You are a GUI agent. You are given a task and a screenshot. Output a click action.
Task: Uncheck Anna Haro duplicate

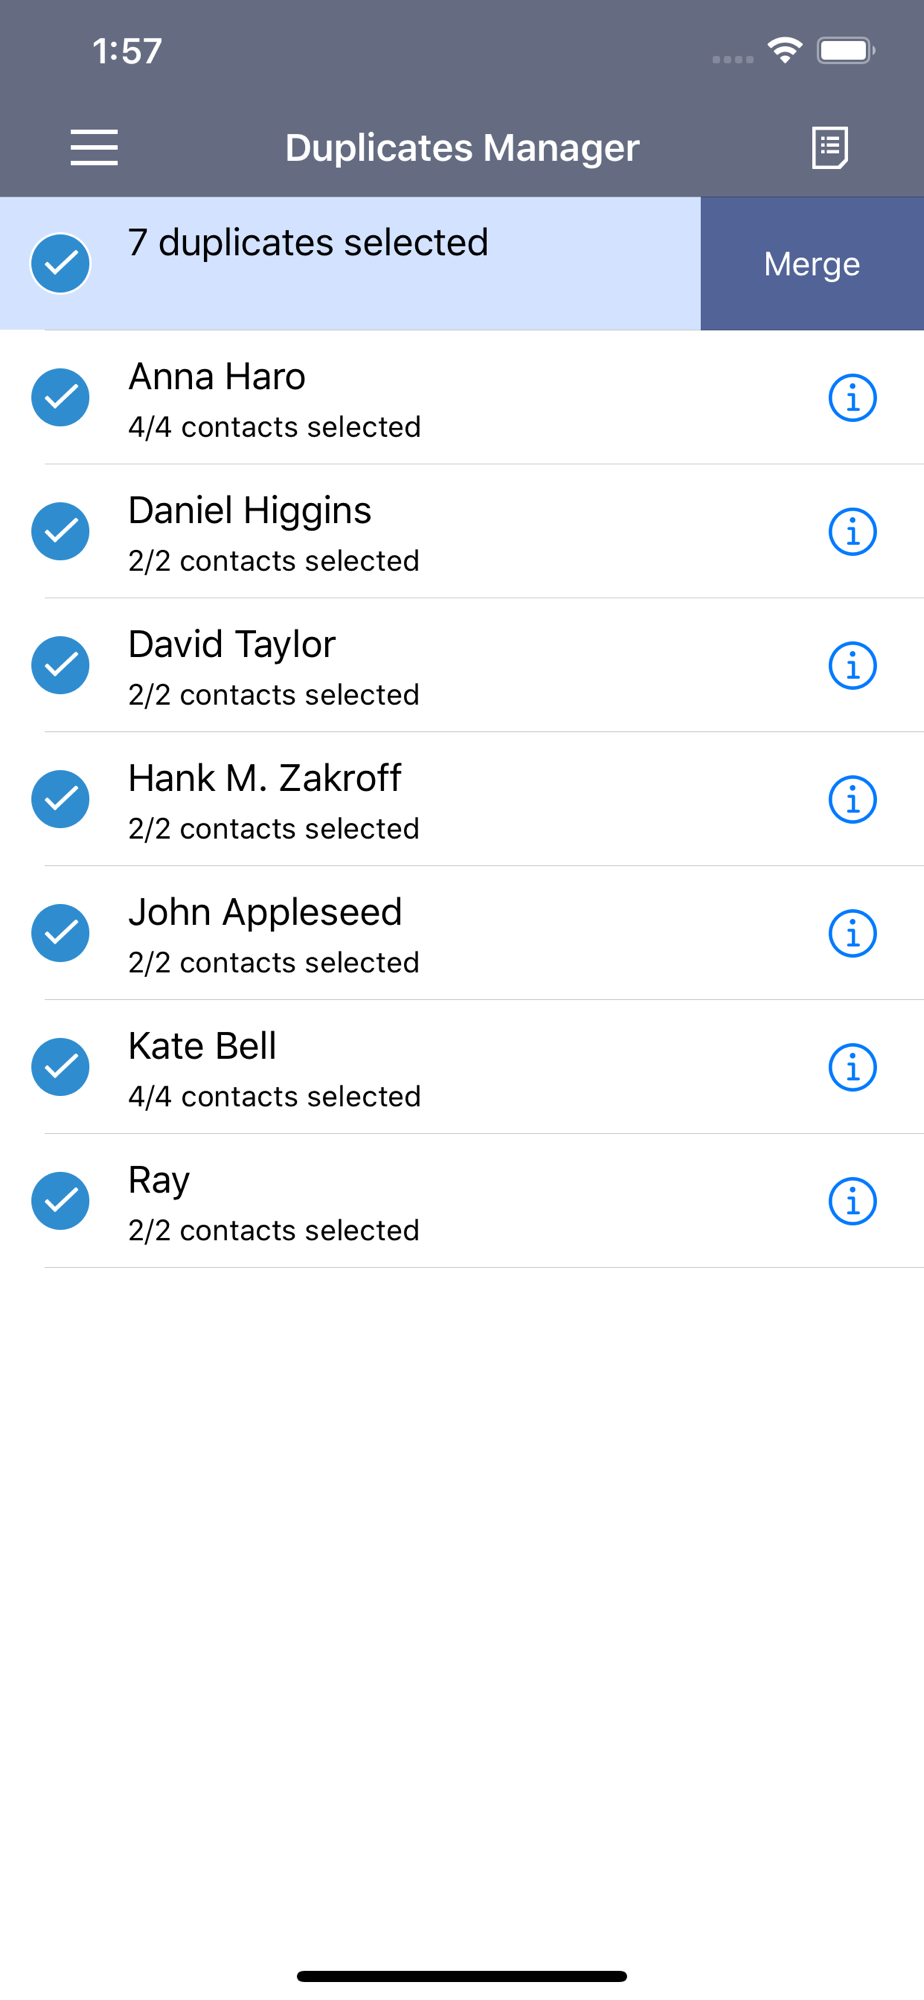61,398
